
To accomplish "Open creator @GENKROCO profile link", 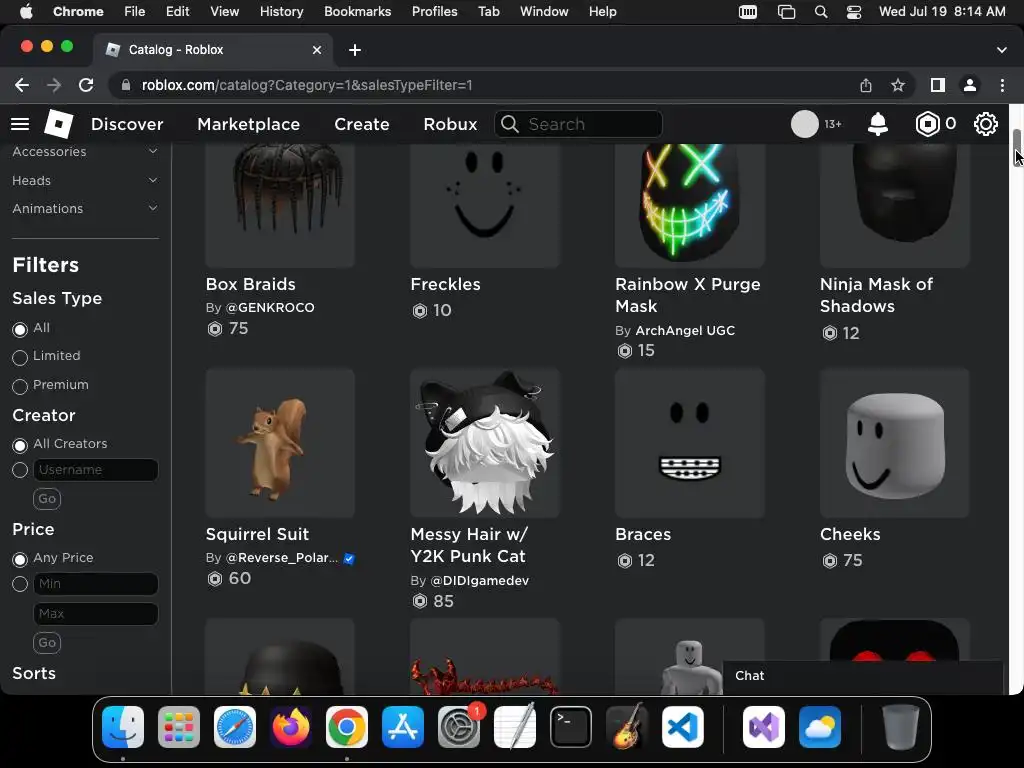I will tap(270, 308).
